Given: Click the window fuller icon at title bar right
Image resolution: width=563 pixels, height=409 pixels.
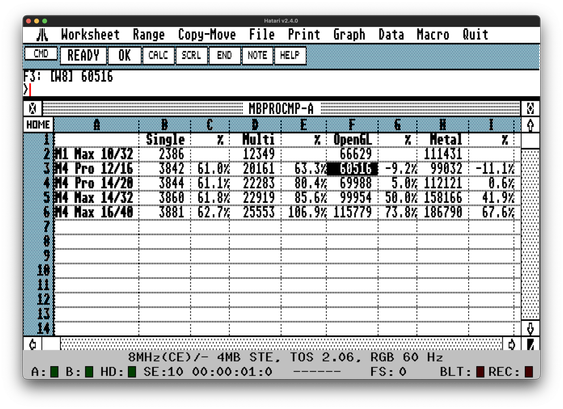Looking at the screenshot, I should tap(530, 108).
